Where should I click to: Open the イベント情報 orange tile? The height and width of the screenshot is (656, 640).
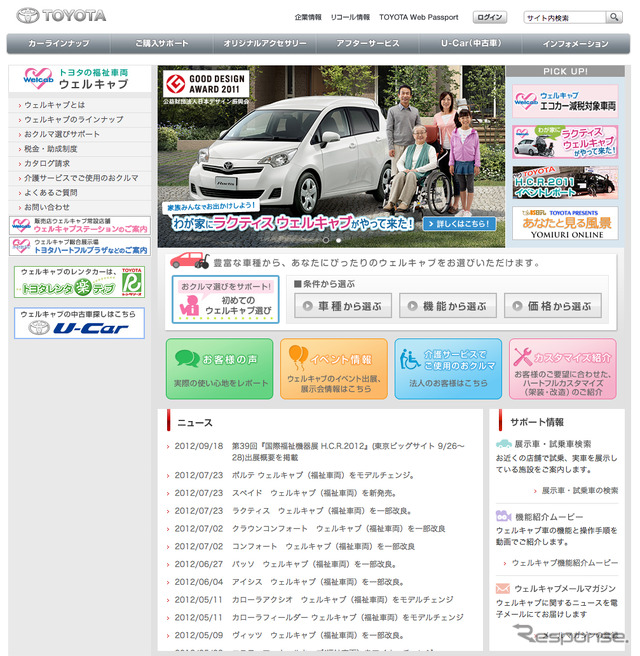tap(334, 369)
